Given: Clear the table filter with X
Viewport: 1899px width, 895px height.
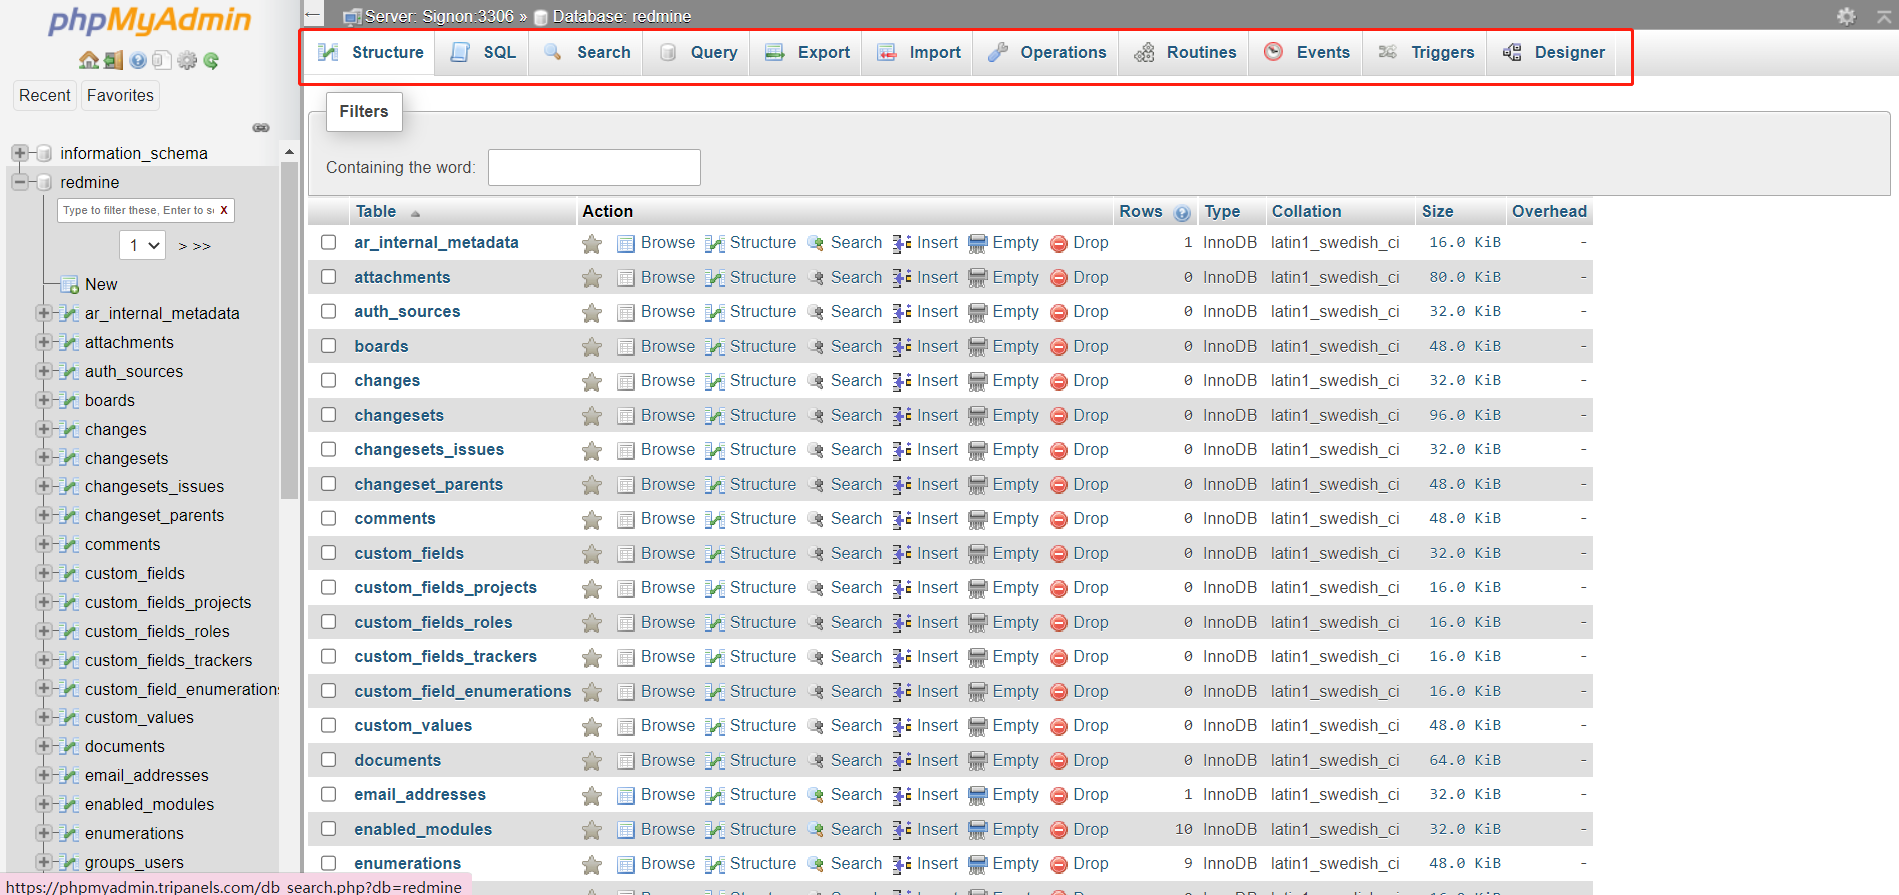Looking at the screenshot, I should [x=224, y=210].
